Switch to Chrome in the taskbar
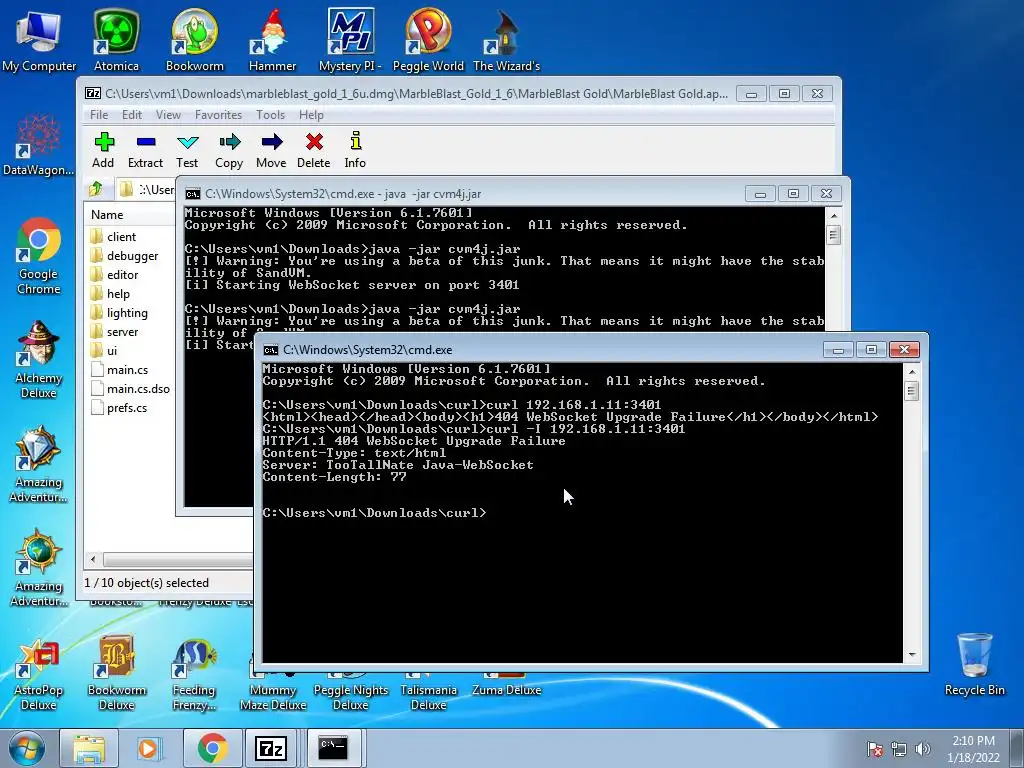Screen dimensions: 1024x768 (212, 748)
